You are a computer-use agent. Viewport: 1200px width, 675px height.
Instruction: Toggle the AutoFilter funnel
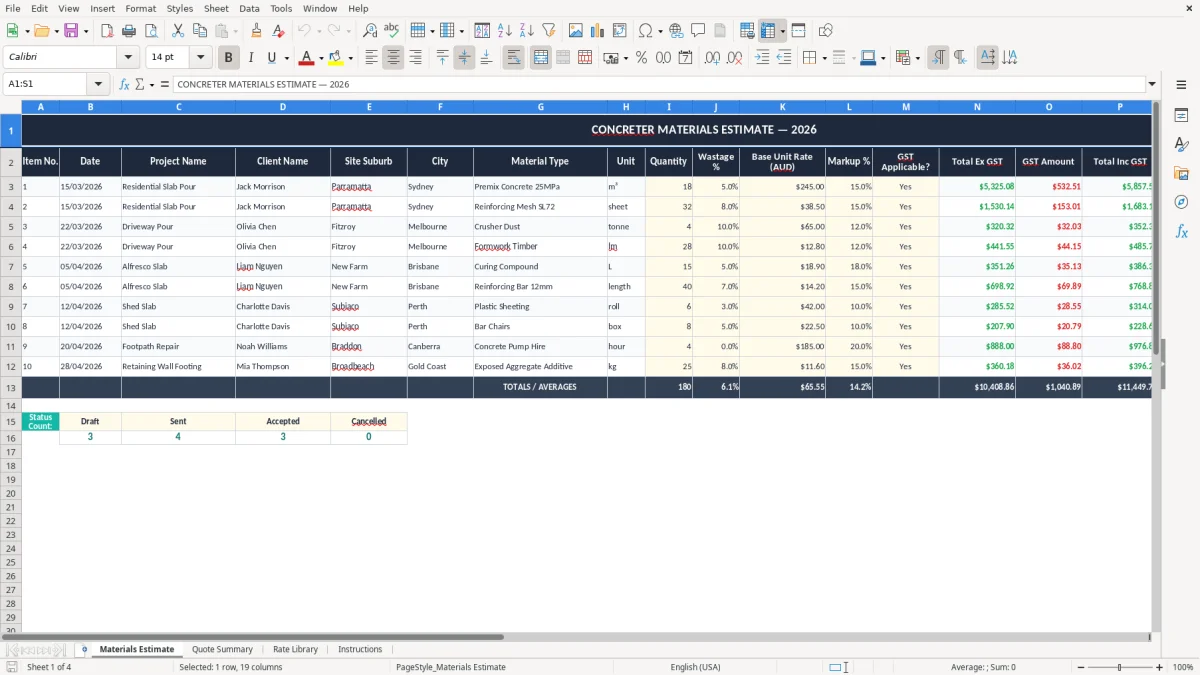pyautogui.click(x=548, y=31)
